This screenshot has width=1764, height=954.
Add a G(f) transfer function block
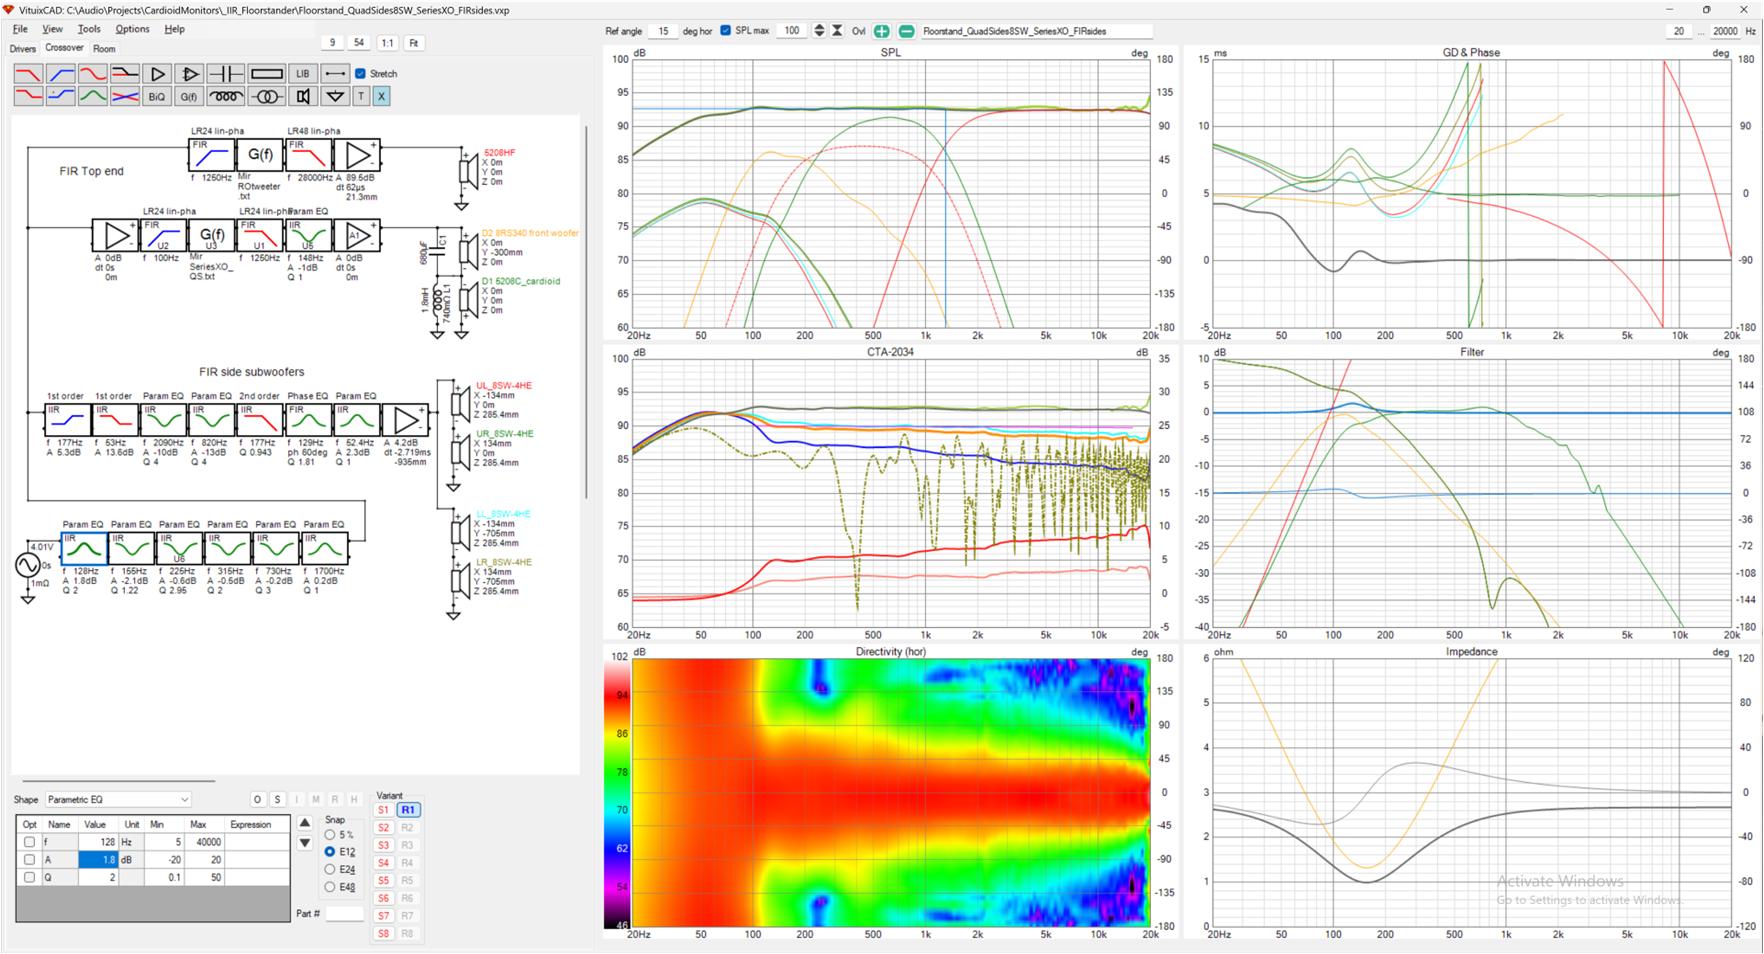click(189, 96)
